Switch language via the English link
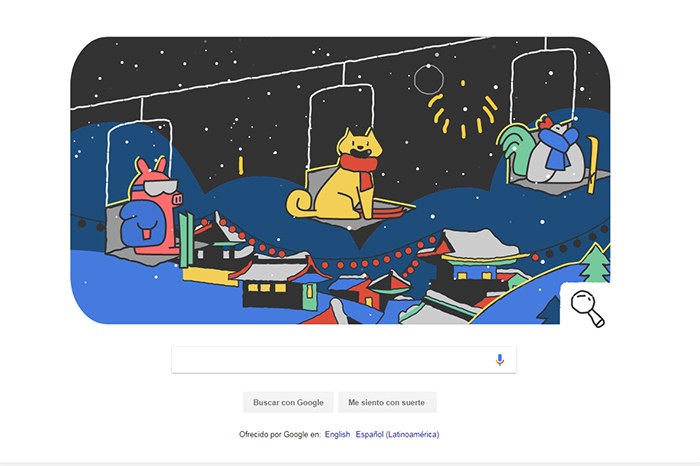 (338, 434)
